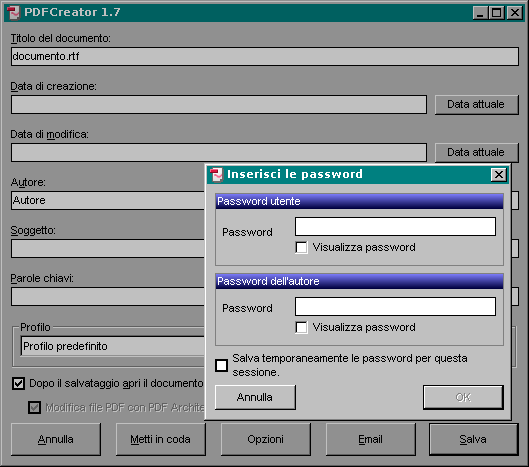Click the Parole chiavi text field
Viewport: 529px width, 467px height.
coord(108,296)
